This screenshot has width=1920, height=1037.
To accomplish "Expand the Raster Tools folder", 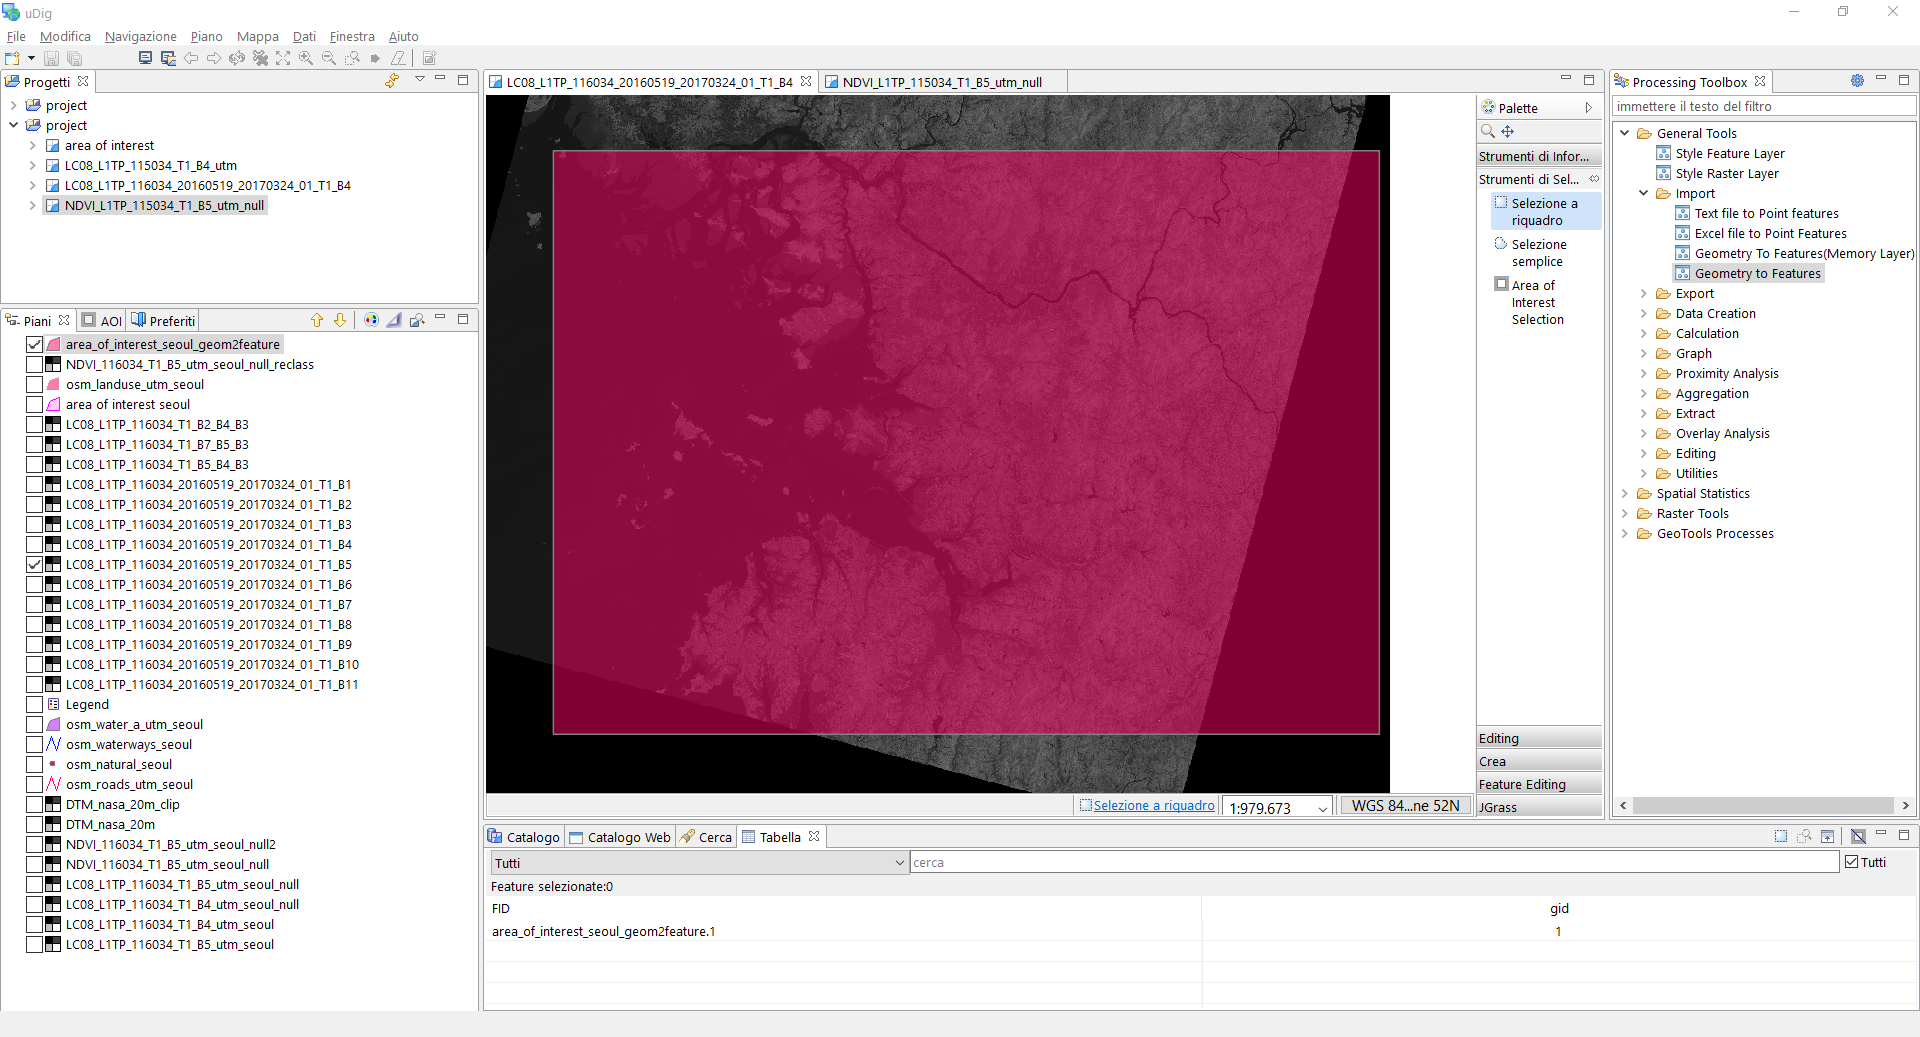I will pyautogui.click(x=1625, y=514).
